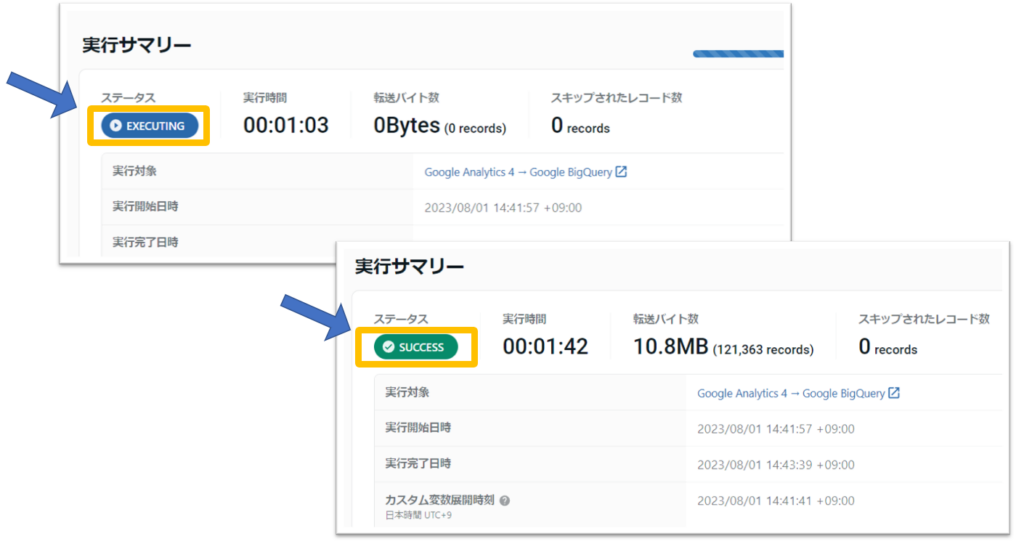Click the checkmark icon in the SUCCESS badge
The width and height of the screenshot is (1024, 544).
388,347
